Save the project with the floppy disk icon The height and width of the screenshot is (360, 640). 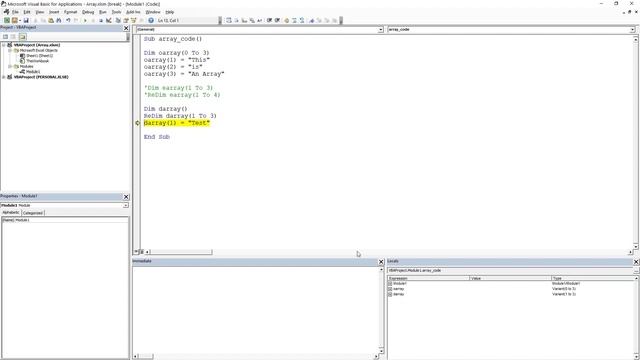coord(26,20)
